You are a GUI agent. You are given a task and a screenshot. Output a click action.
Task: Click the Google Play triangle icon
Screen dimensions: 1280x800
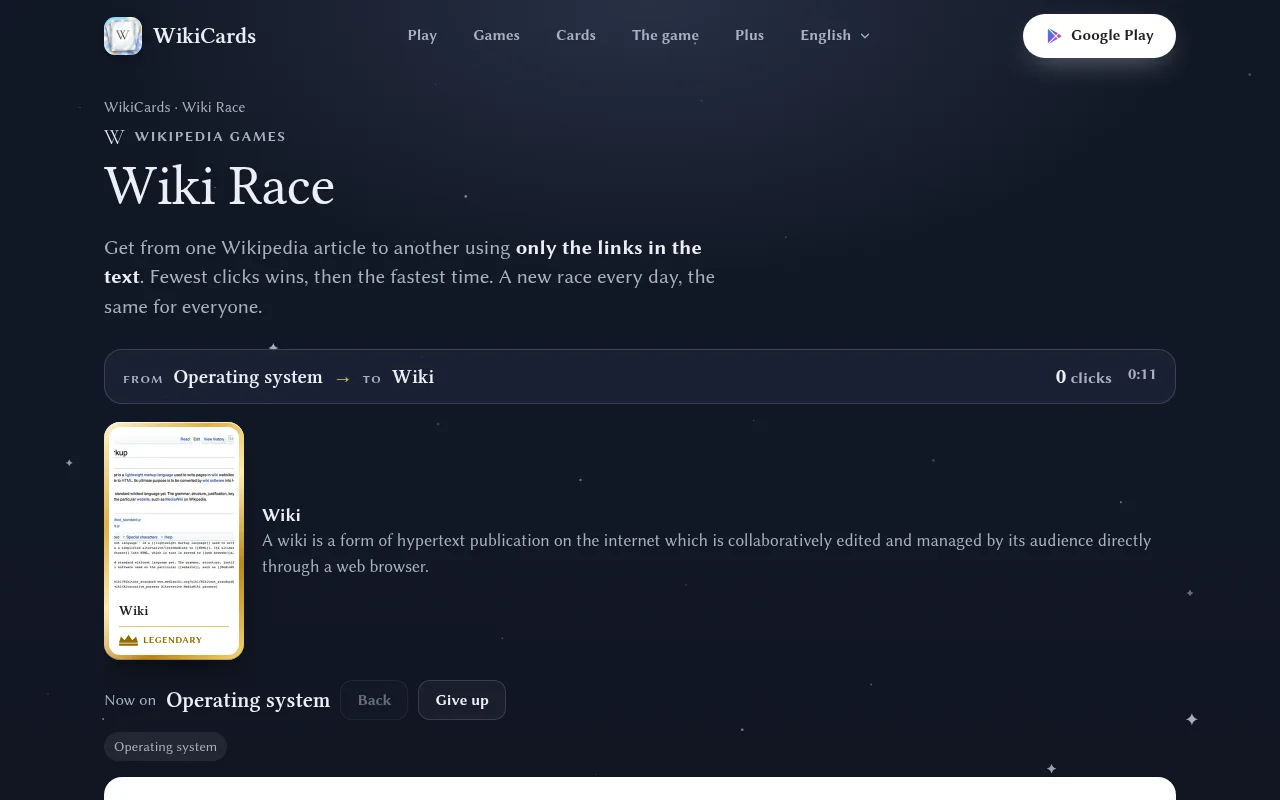point(1054,36)
